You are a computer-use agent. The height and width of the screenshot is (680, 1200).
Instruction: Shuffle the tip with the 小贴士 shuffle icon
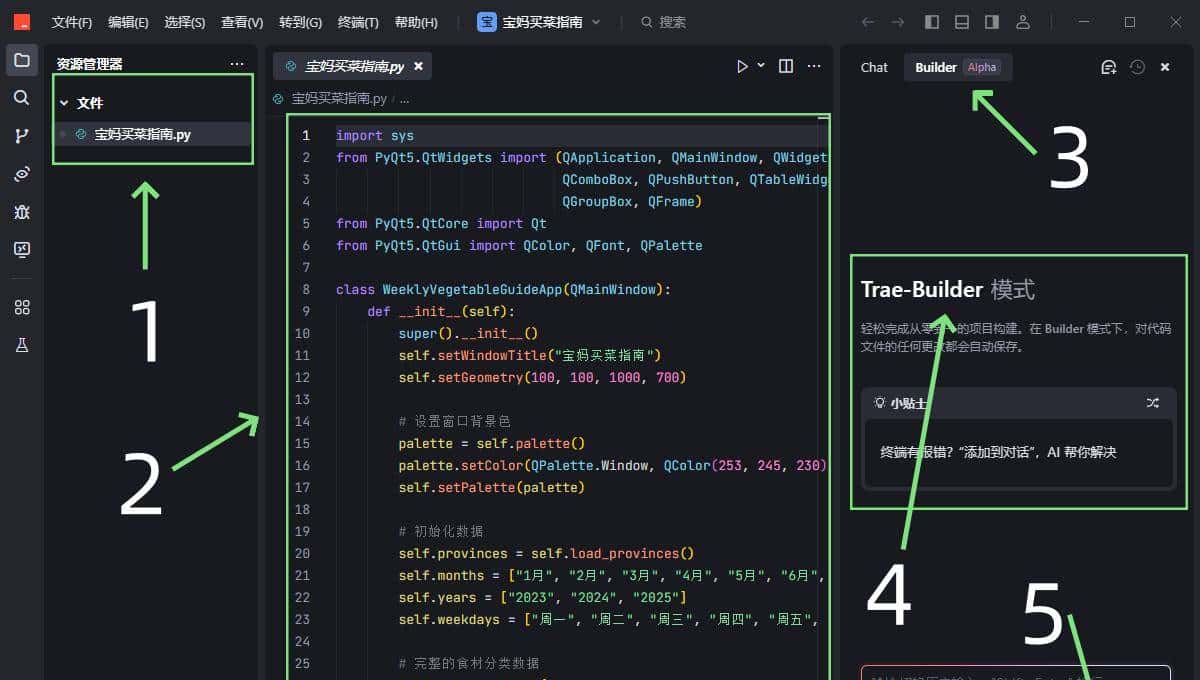coord(1152,403)
